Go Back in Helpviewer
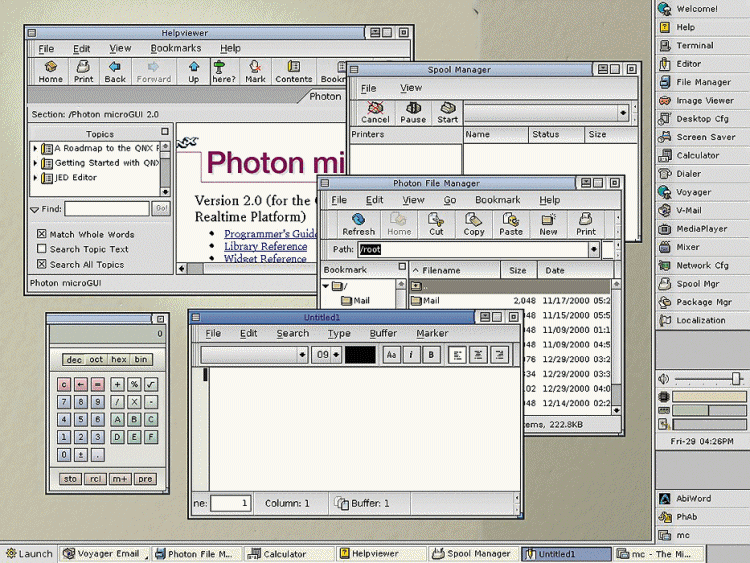Screen dimensions: 750x563 (x=115, y=72)
